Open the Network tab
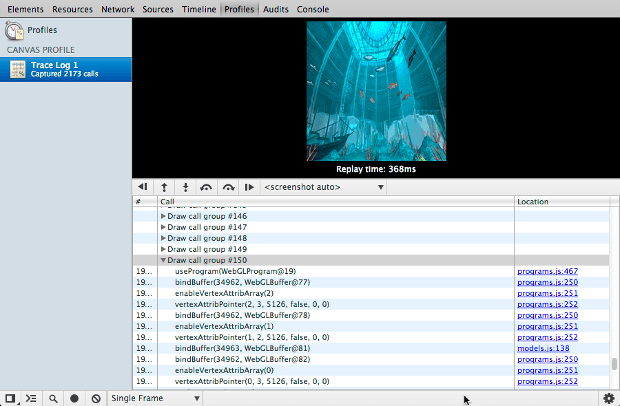Image resolution: width=620 pixels, height=406 pixels. [118, 8]
